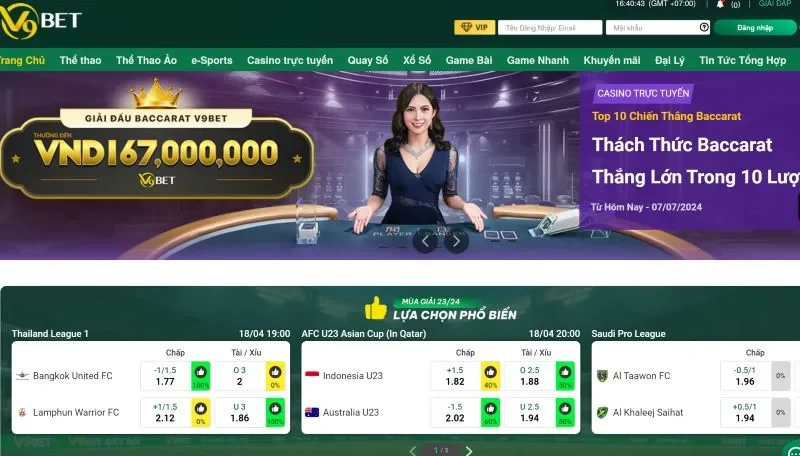Show password using eye icon
The width and height of the screenshot is (800, 456).
tap(704, 28)
